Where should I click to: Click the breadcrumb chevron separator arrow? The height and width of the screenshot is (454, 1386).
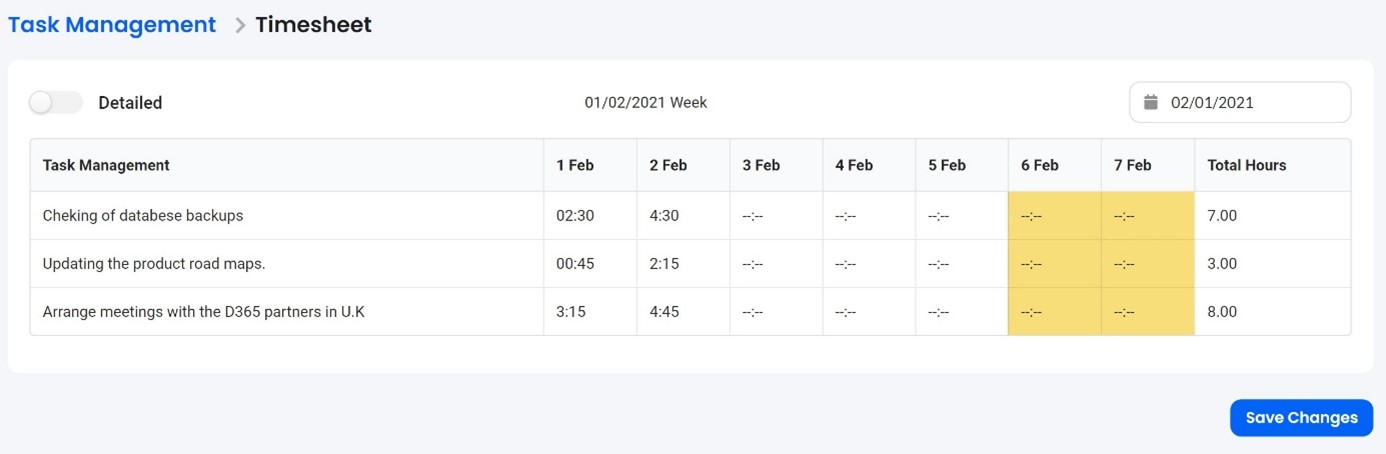(240, 26)
